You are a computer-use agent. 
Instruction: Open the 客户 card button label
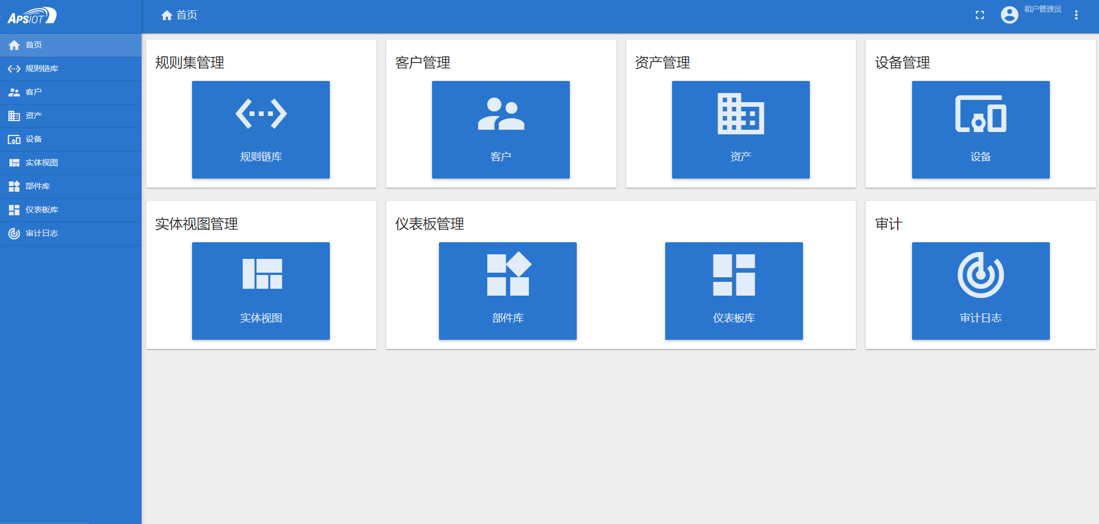tap(501, 157)
